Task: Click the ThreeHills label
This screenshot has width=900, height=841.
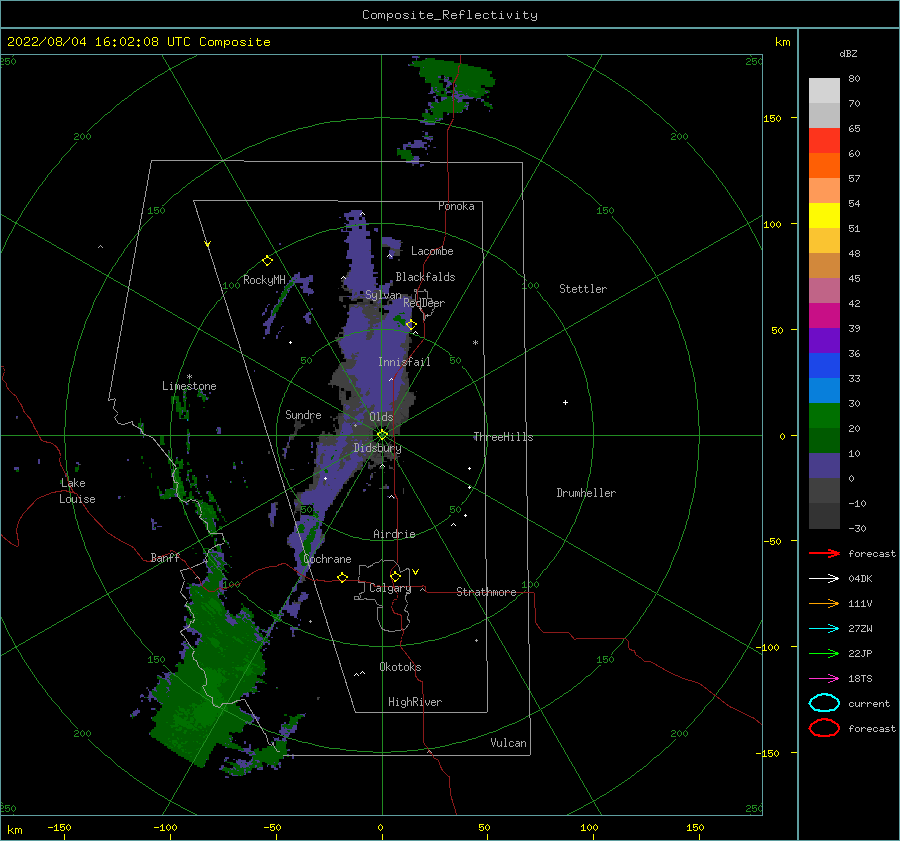Action: (503, 437)
